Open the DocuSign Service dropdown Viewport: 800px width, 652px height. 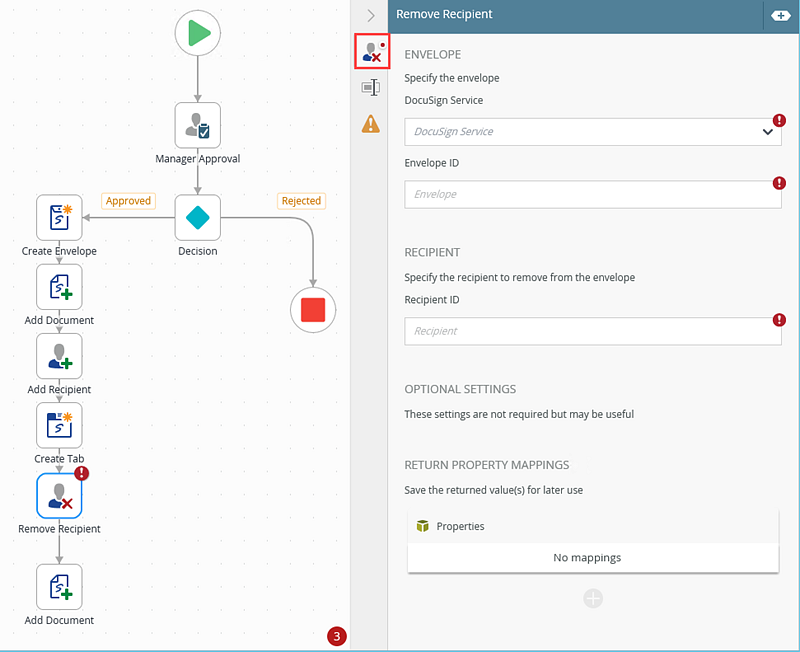[x=594, y=131]
